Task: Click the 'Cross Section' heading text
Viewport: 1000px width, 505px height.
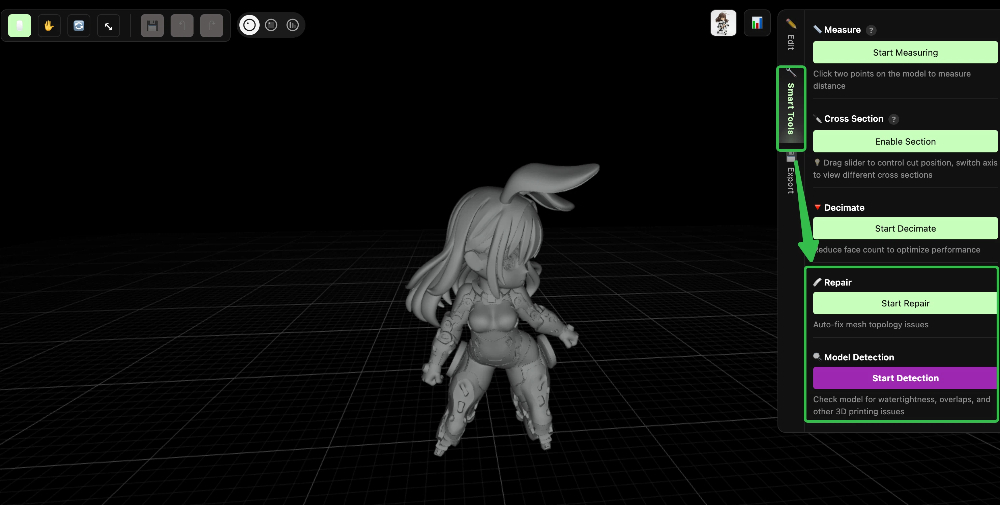Action: [853, 119]
